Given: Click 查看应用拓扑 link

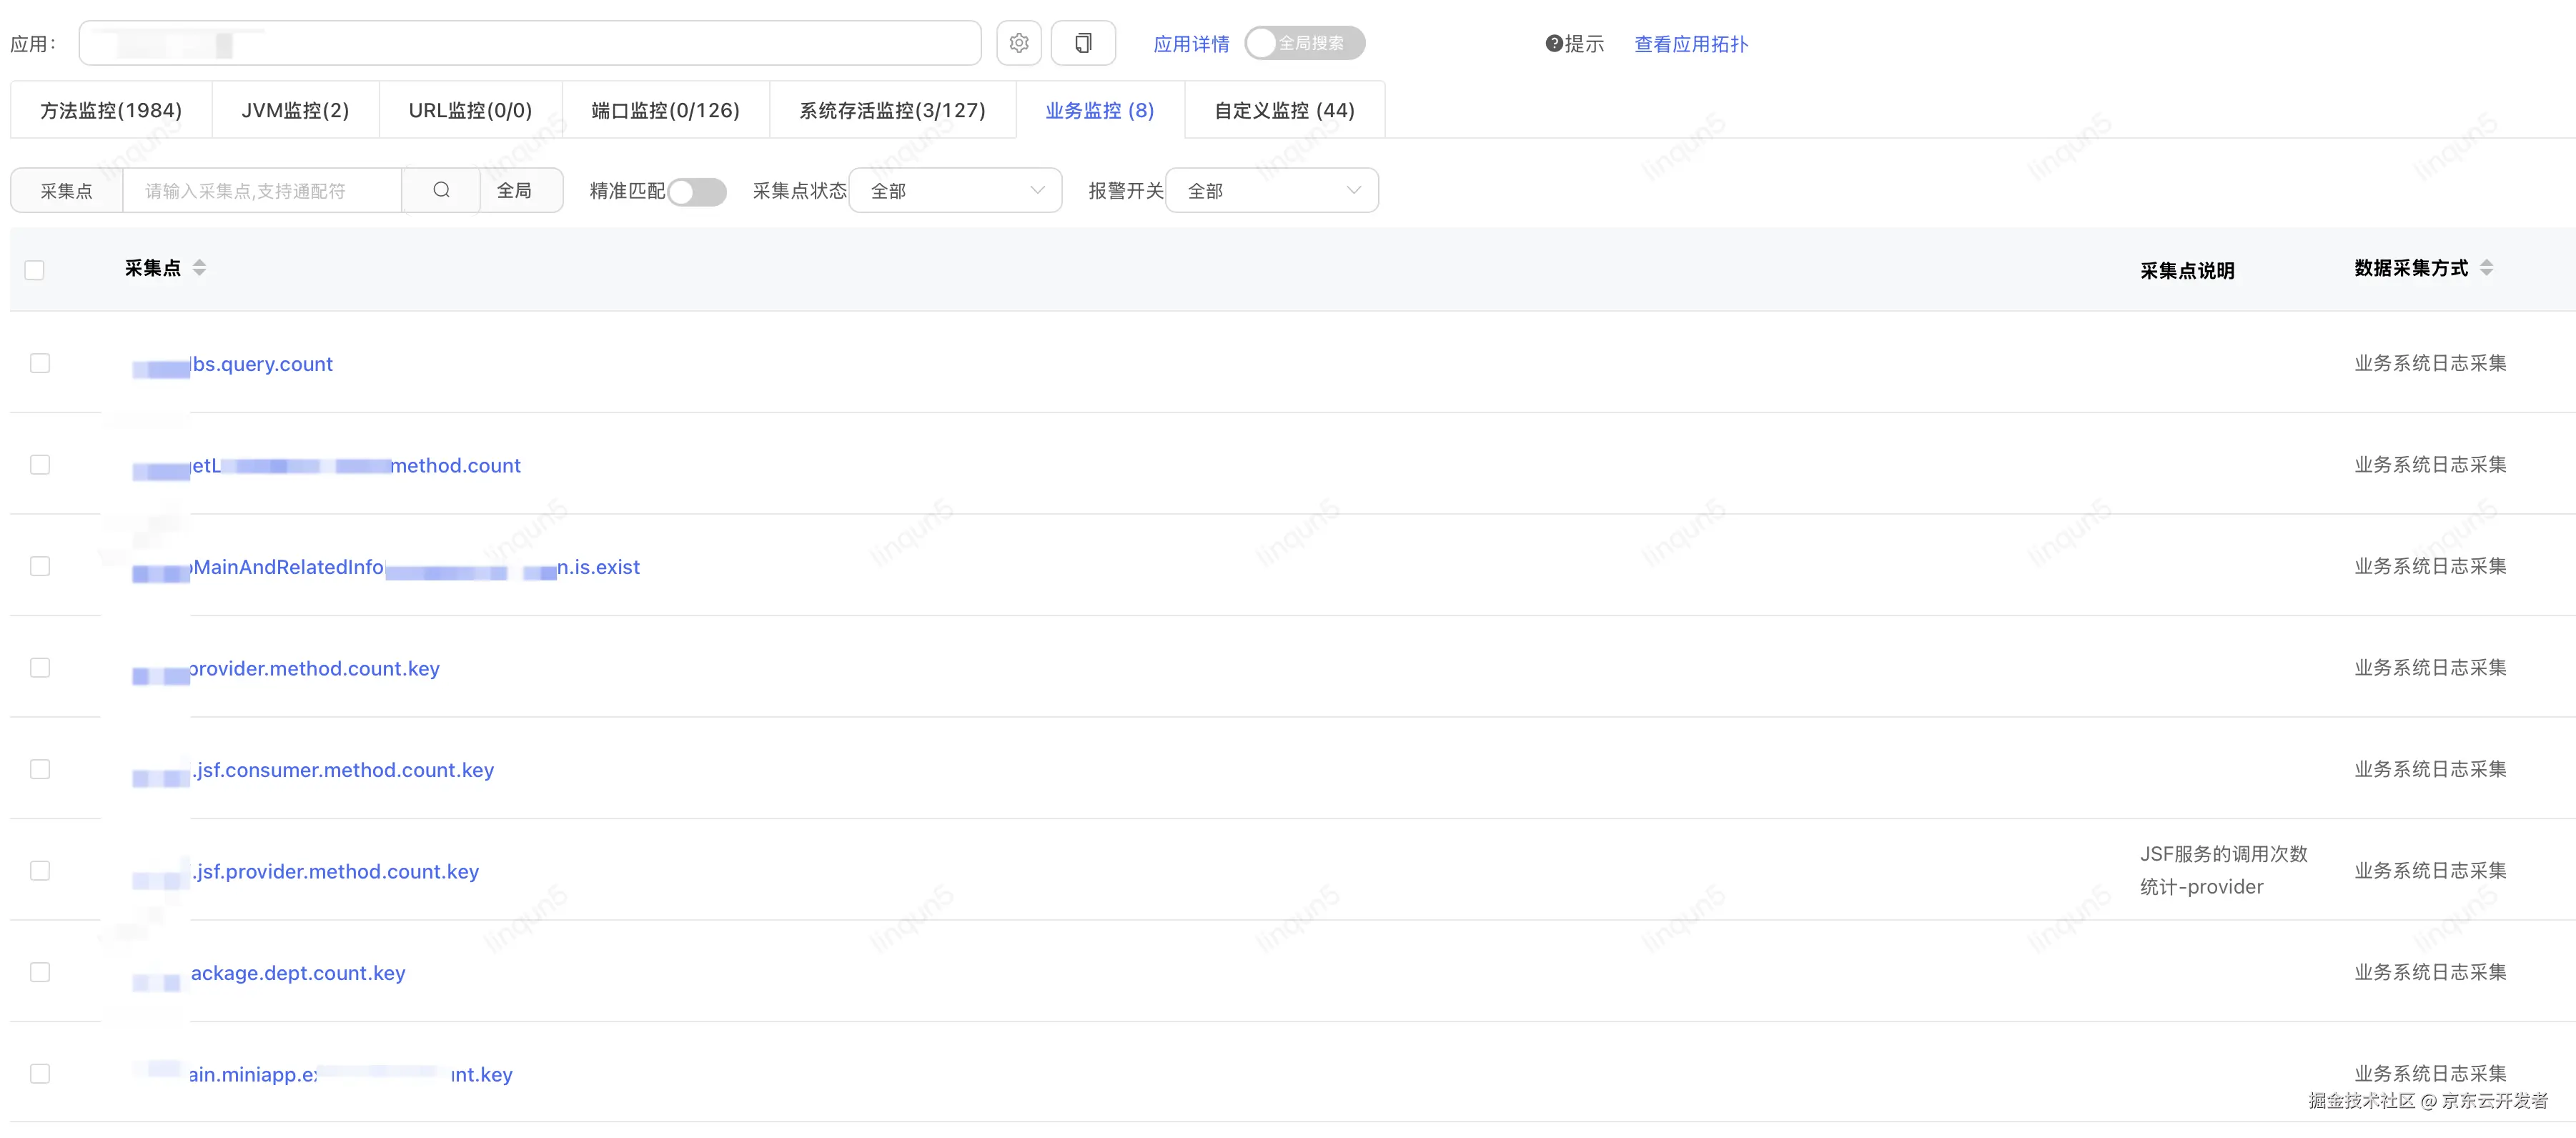Looking at the screenshot, I should click(x=1690, y=44).
